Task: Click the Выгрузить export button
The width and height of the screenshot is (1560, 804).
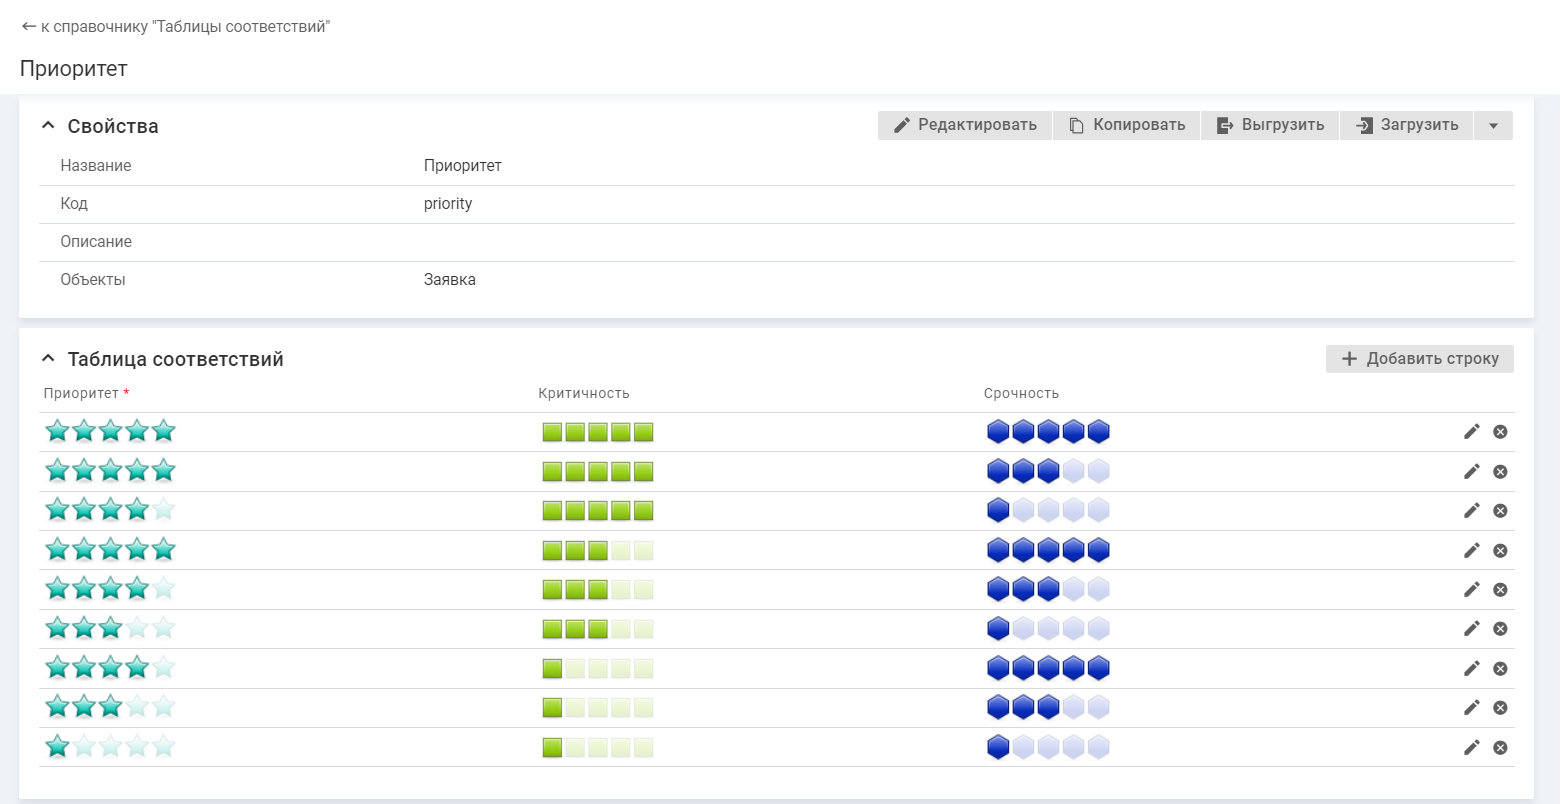Action: tap(1270, 125)
